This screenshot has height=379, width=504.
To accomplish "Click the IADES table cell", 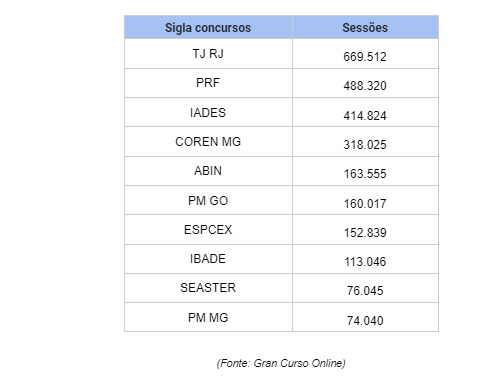I will pyautogui.click(x=208, y=113).
